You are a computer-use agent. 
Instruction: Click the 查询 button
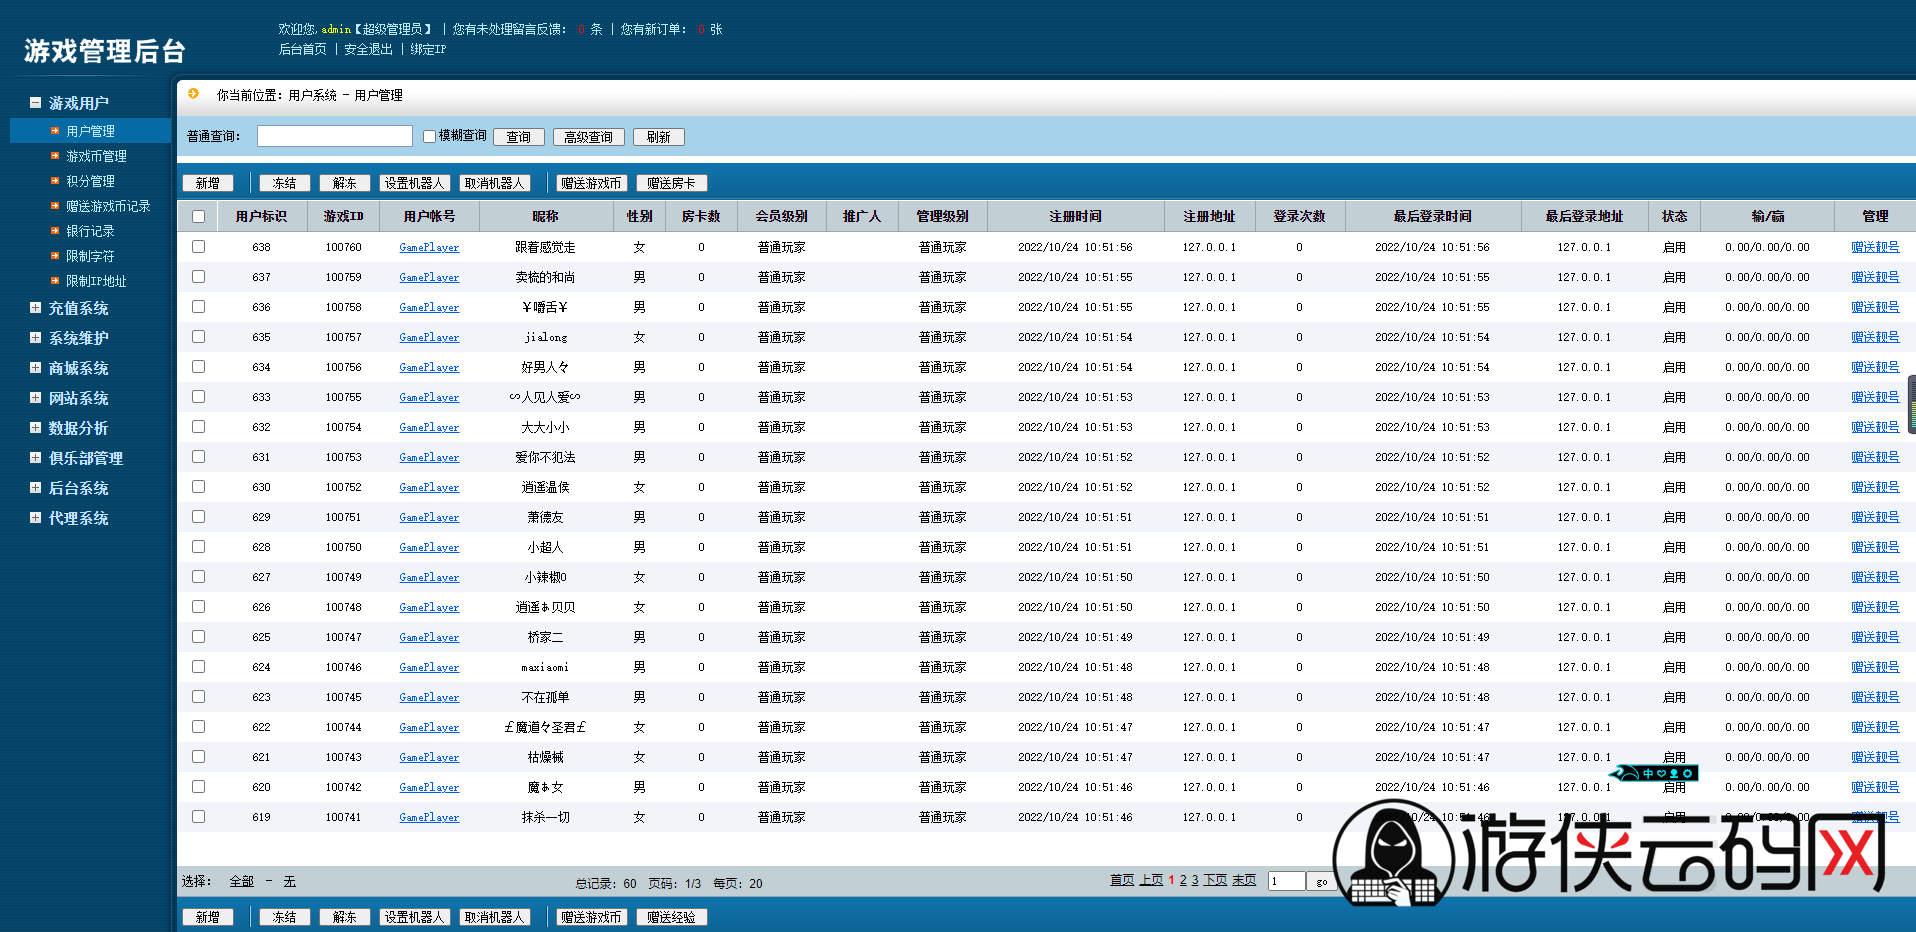519,137
